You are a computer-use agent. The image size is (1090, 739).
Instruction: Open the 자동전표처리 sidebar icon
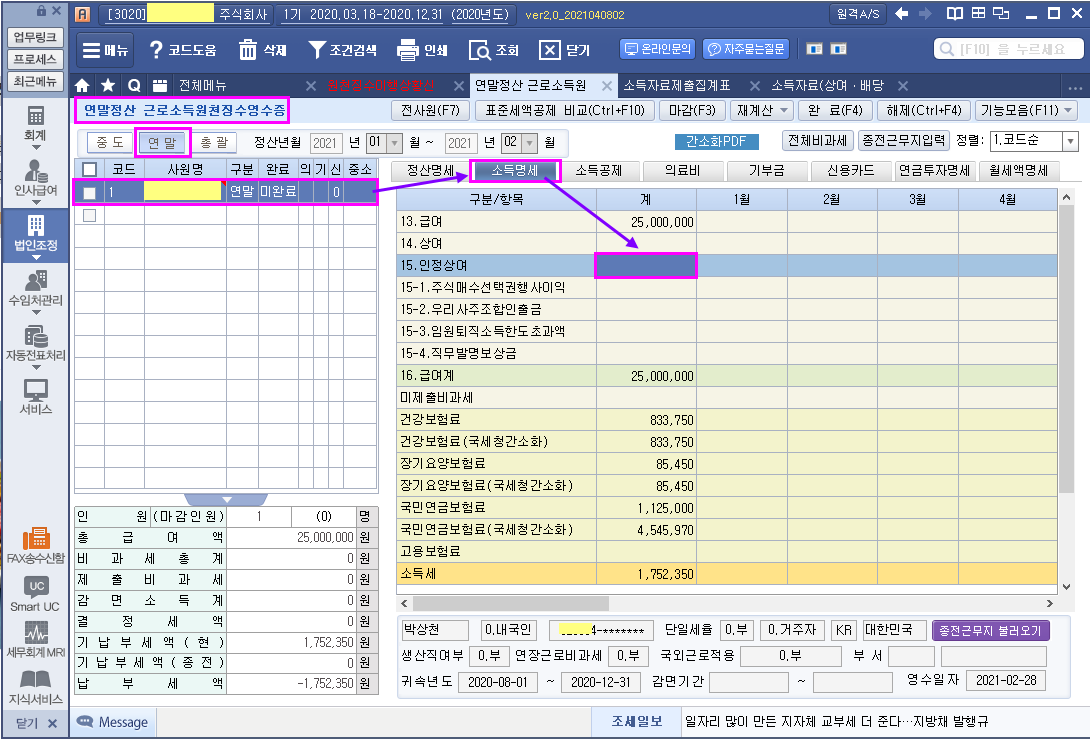click(x=35, y=342)
